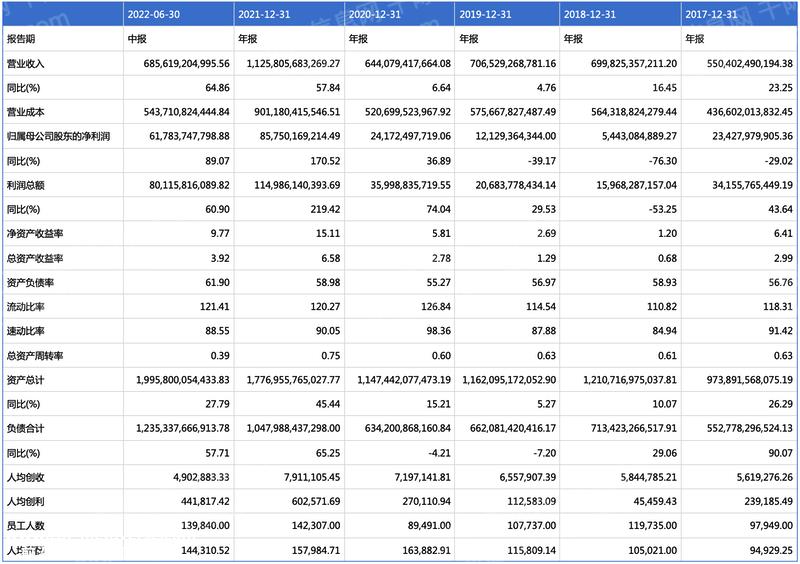Select the negative growth value -53.25
Viewport: 800px width, 564px height.
point(662,209)
